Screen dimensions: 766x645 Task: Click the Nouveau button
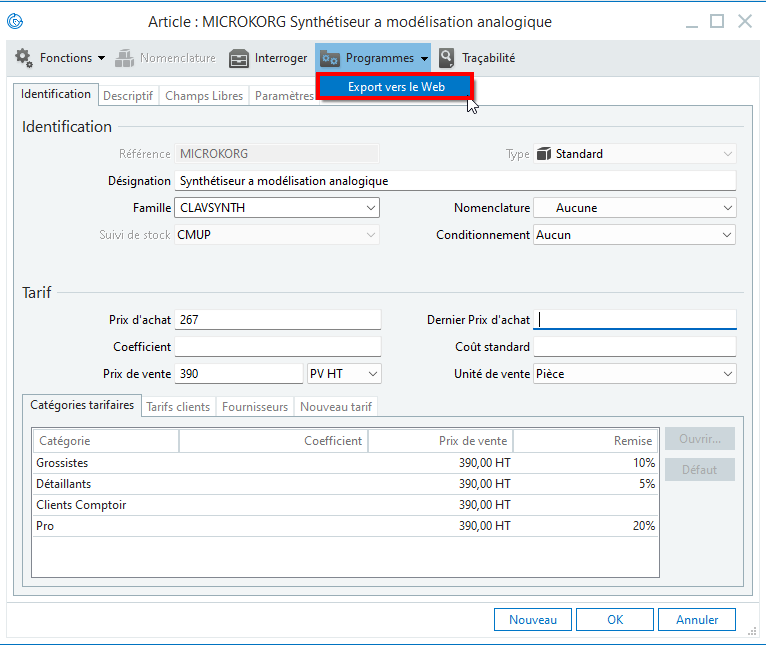point(532,620)
